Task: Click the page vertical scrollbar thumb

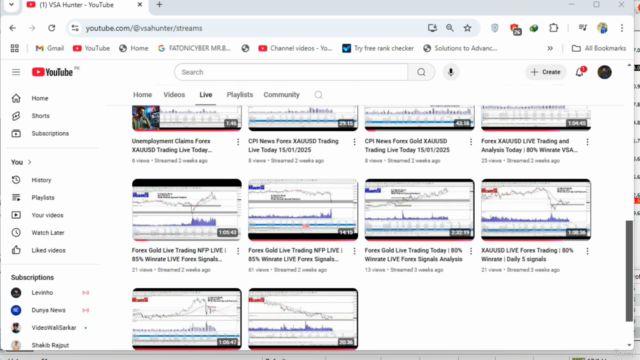Action: 629,271
